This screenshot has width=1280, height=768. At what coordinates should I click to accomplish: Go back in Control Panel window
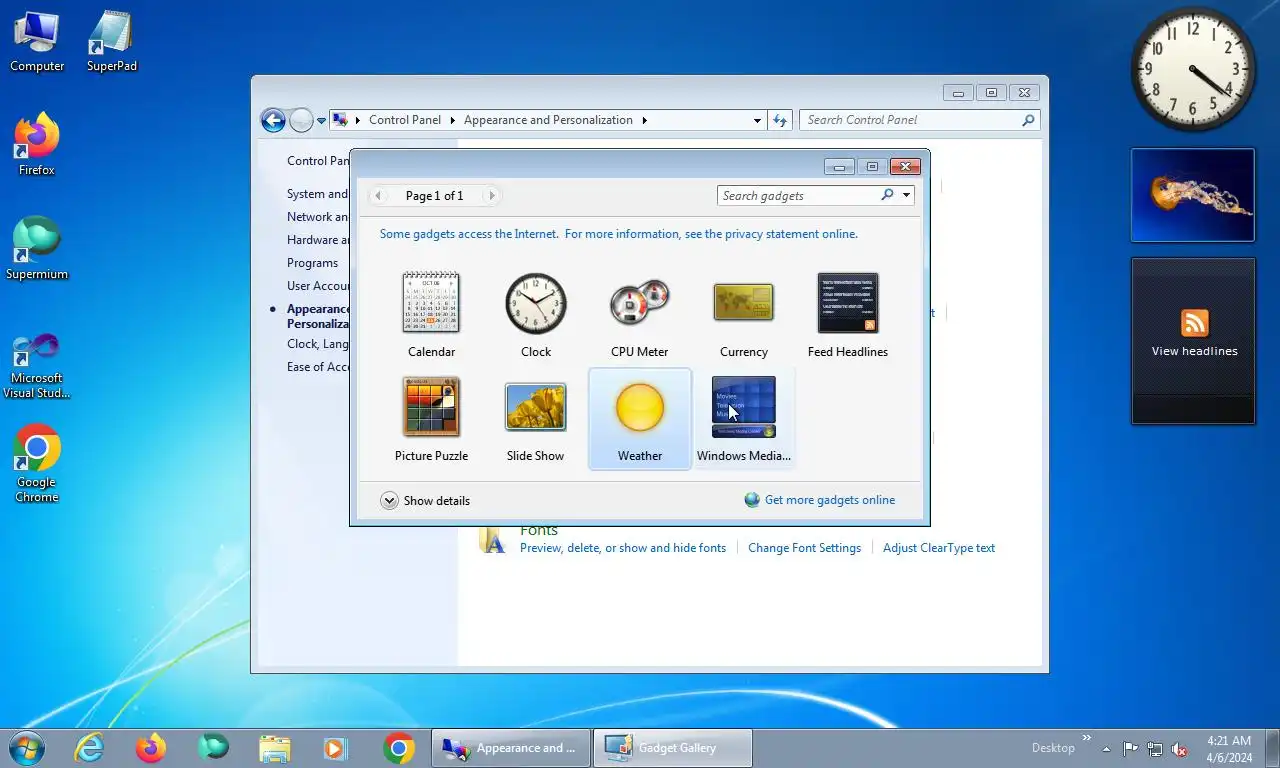pos(273,120)
